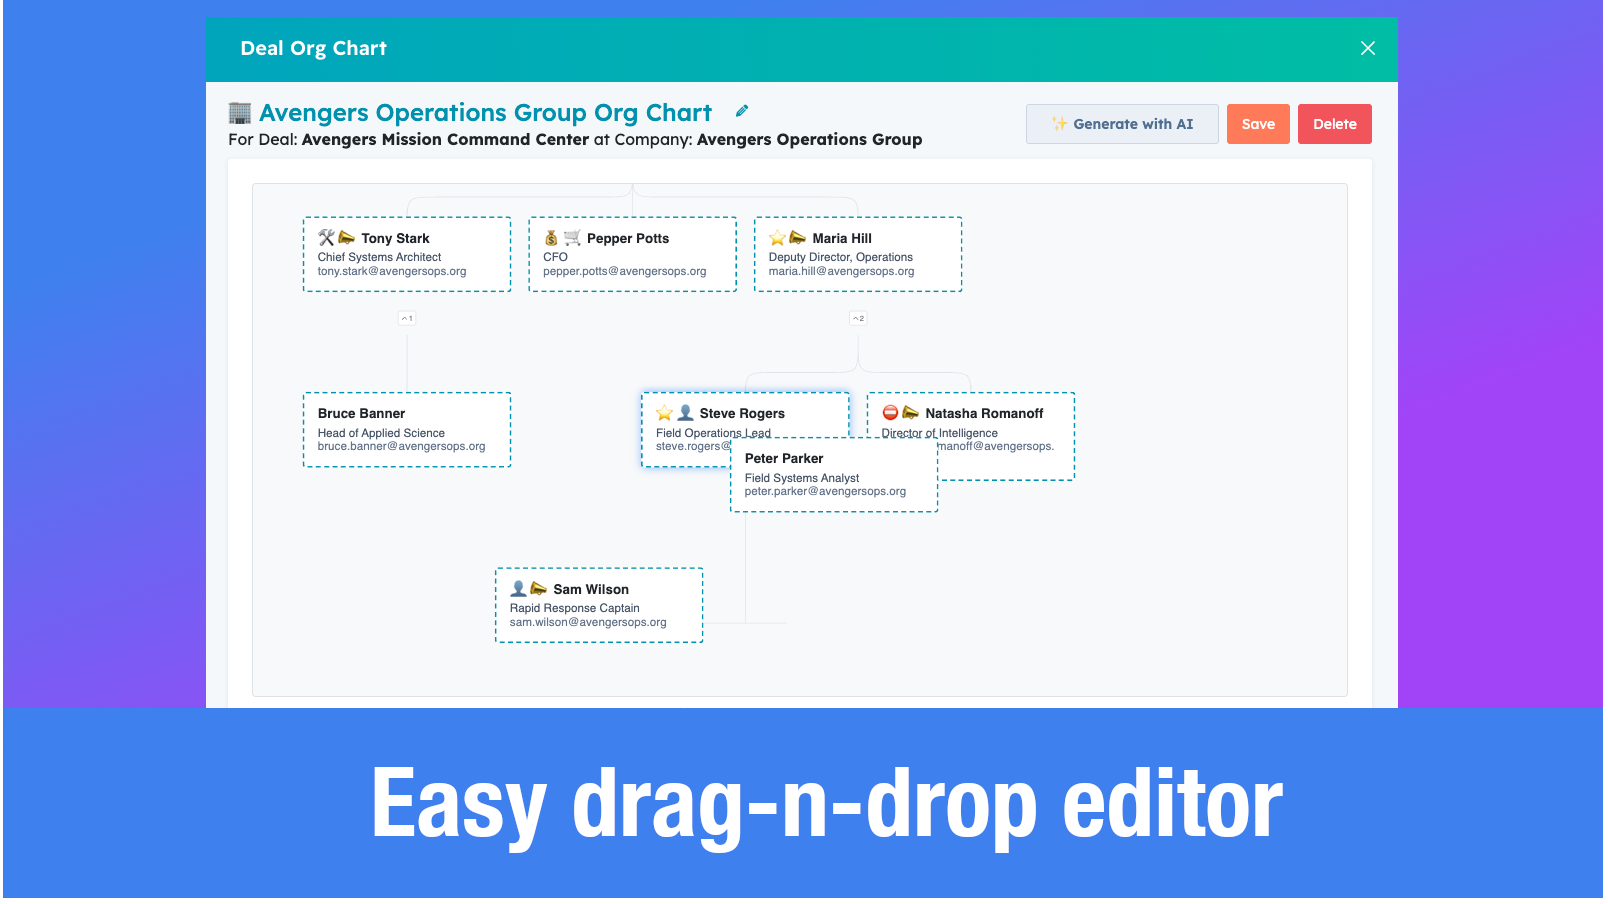The image size is (1608, 904).
Task: Select Tony Stark name text
Action: pyautogui.click(x=395, y=238)
